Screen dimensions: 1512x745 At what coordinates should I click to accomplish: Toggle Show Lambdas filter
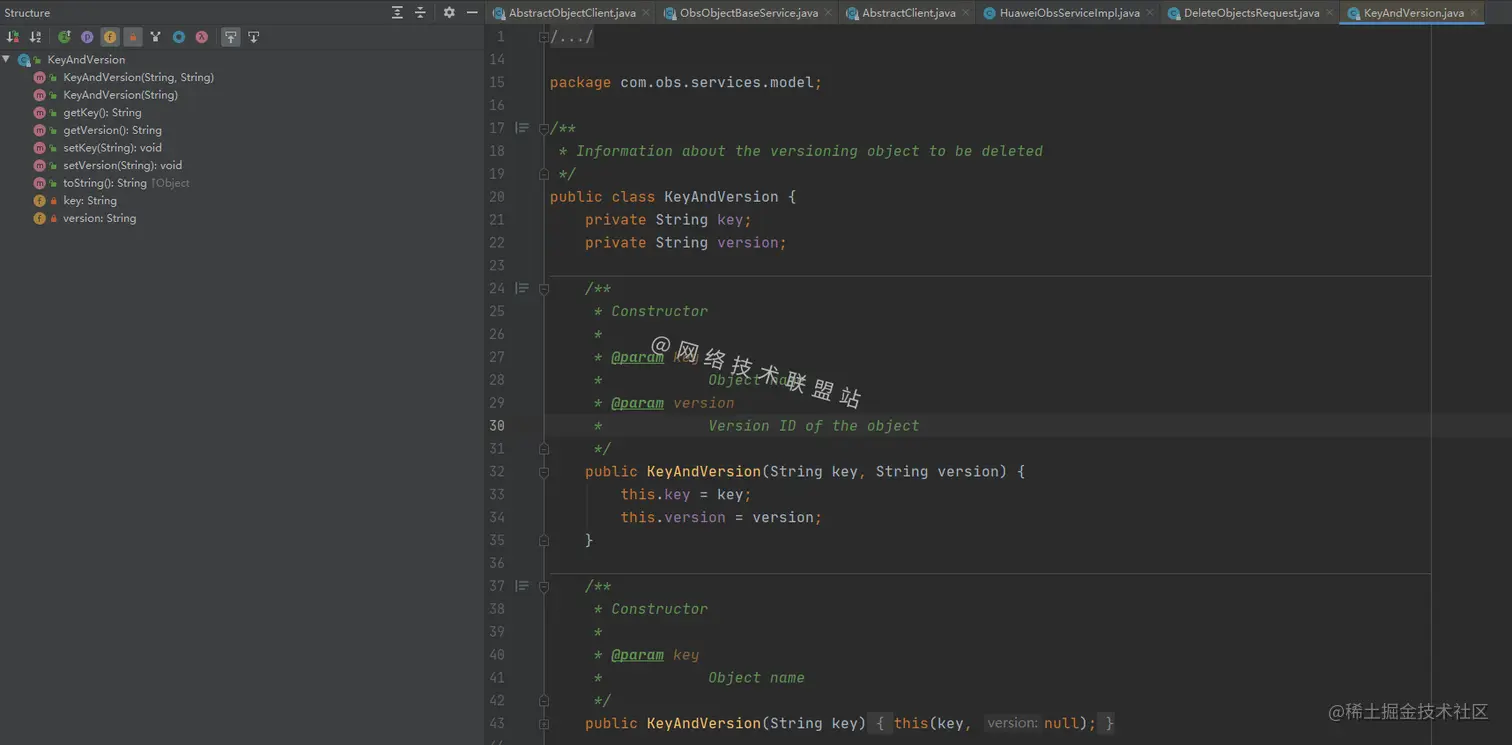pyautogui.click(x=202, y=37)
